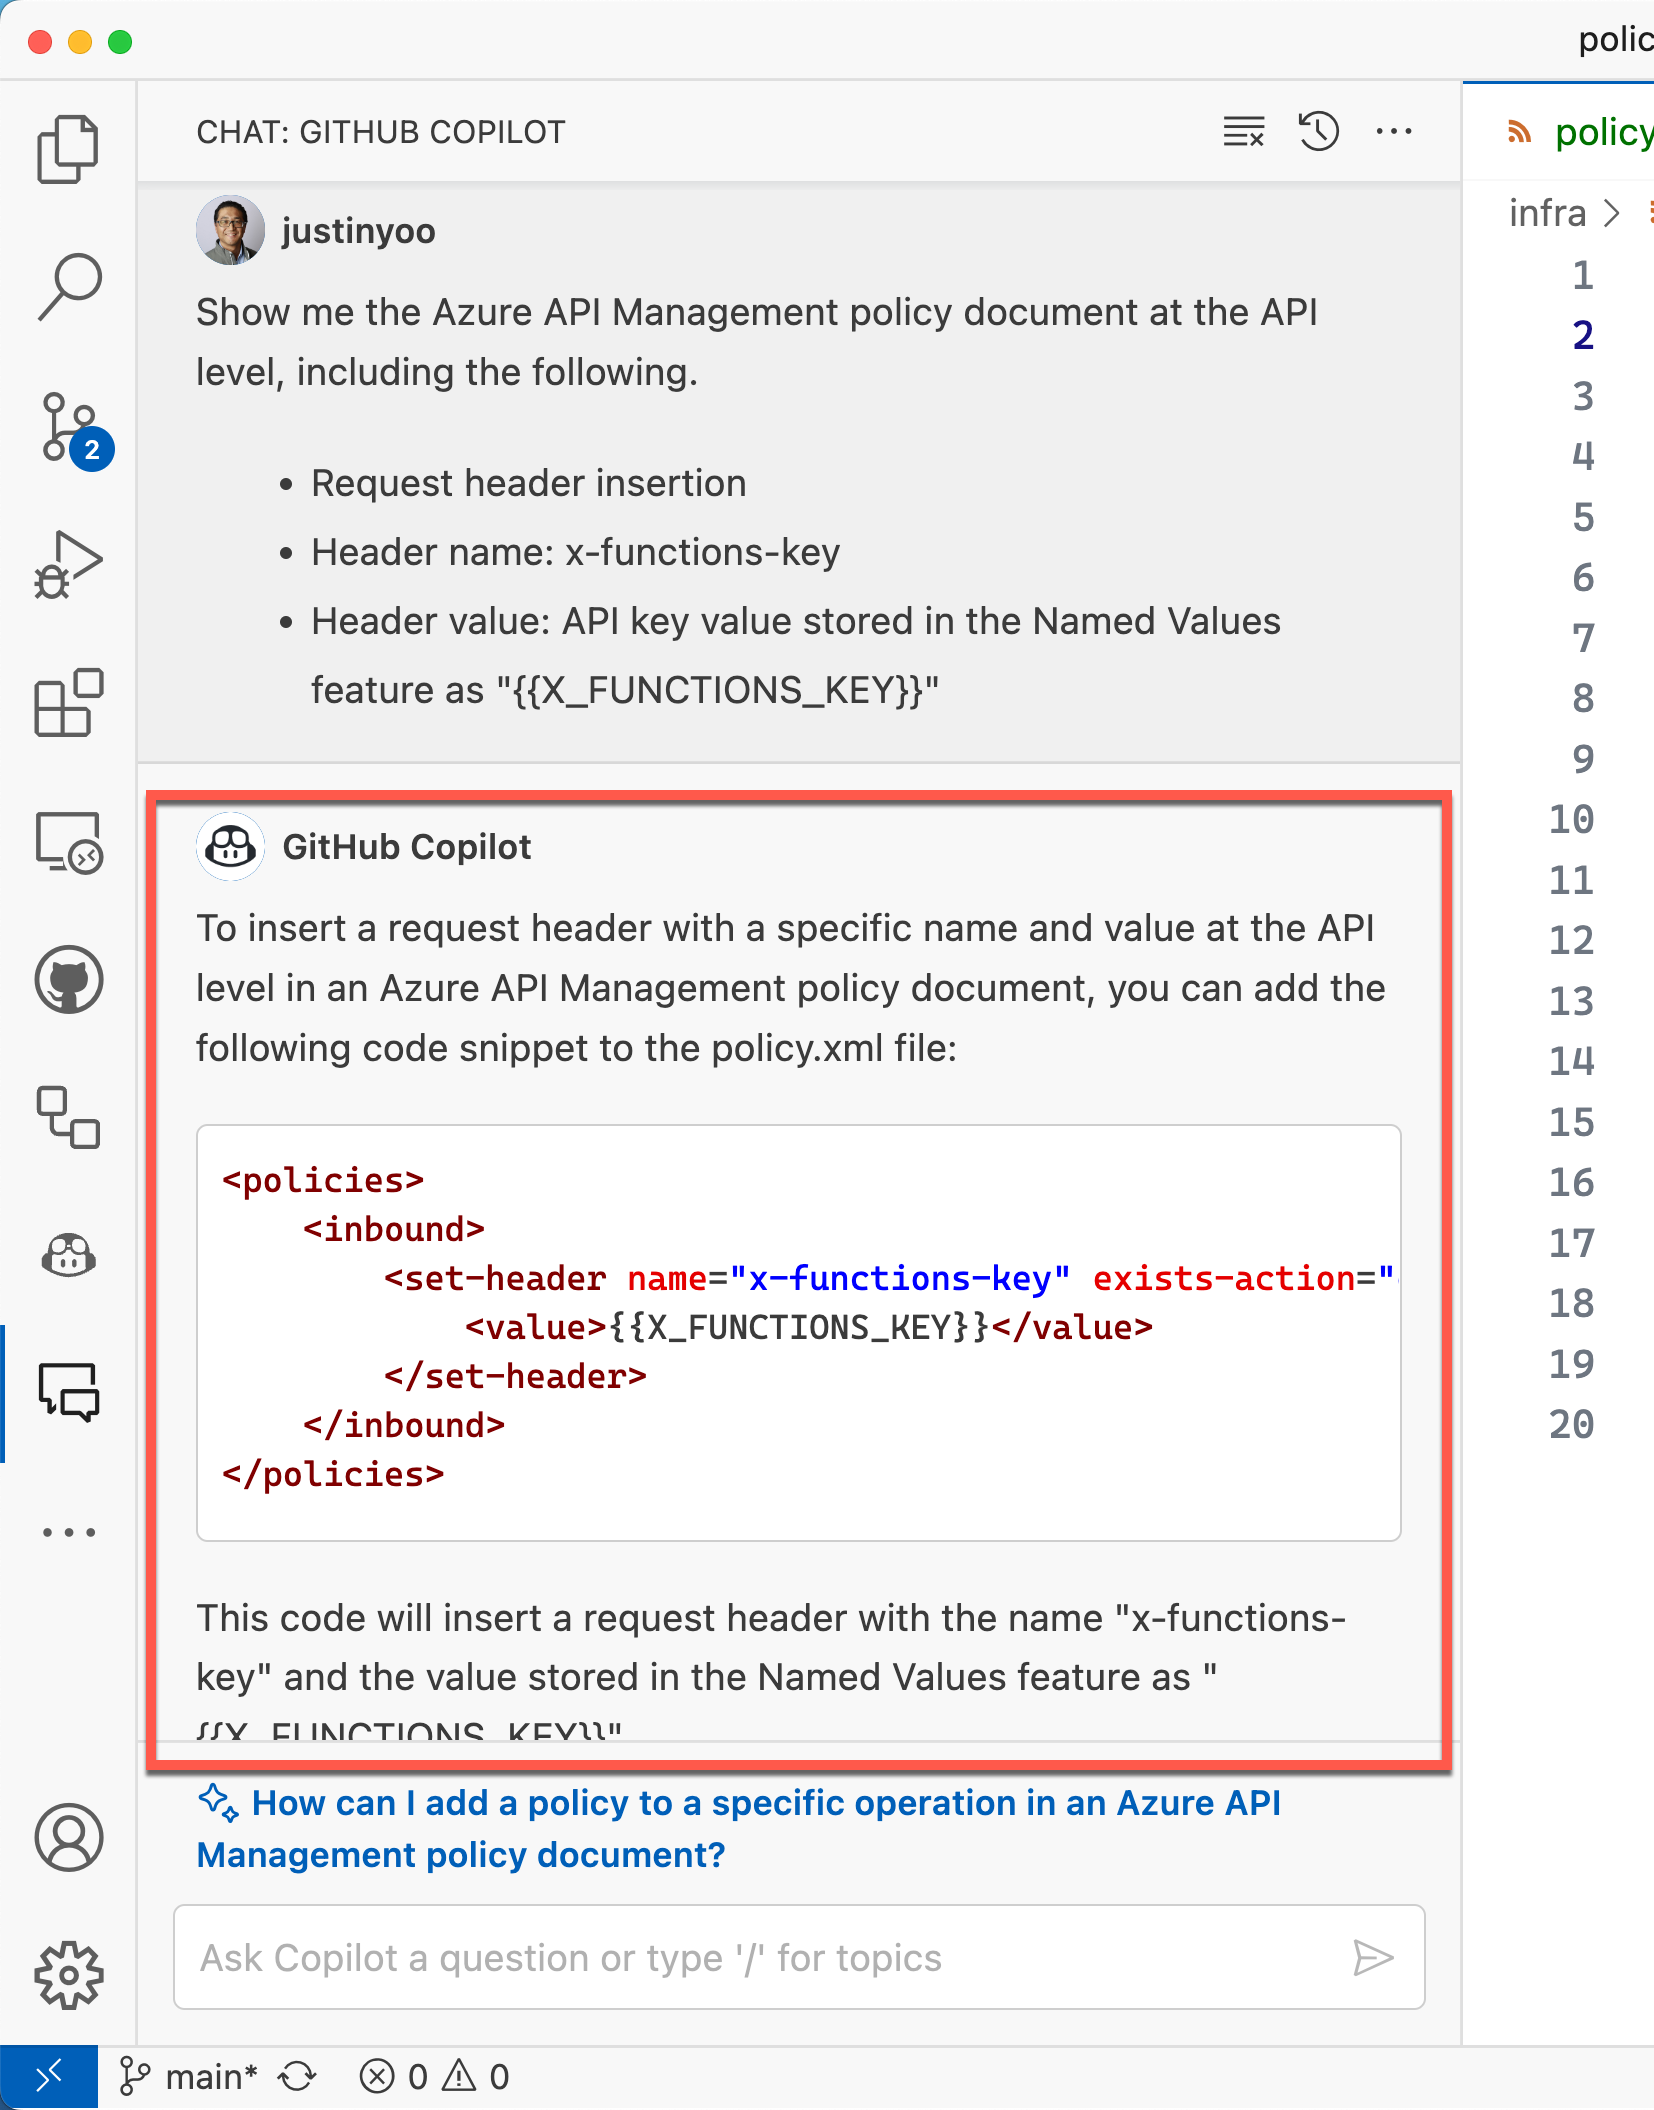Open the Accounts menu
The image size is (1654, 2110).
tap(68, 1838)
